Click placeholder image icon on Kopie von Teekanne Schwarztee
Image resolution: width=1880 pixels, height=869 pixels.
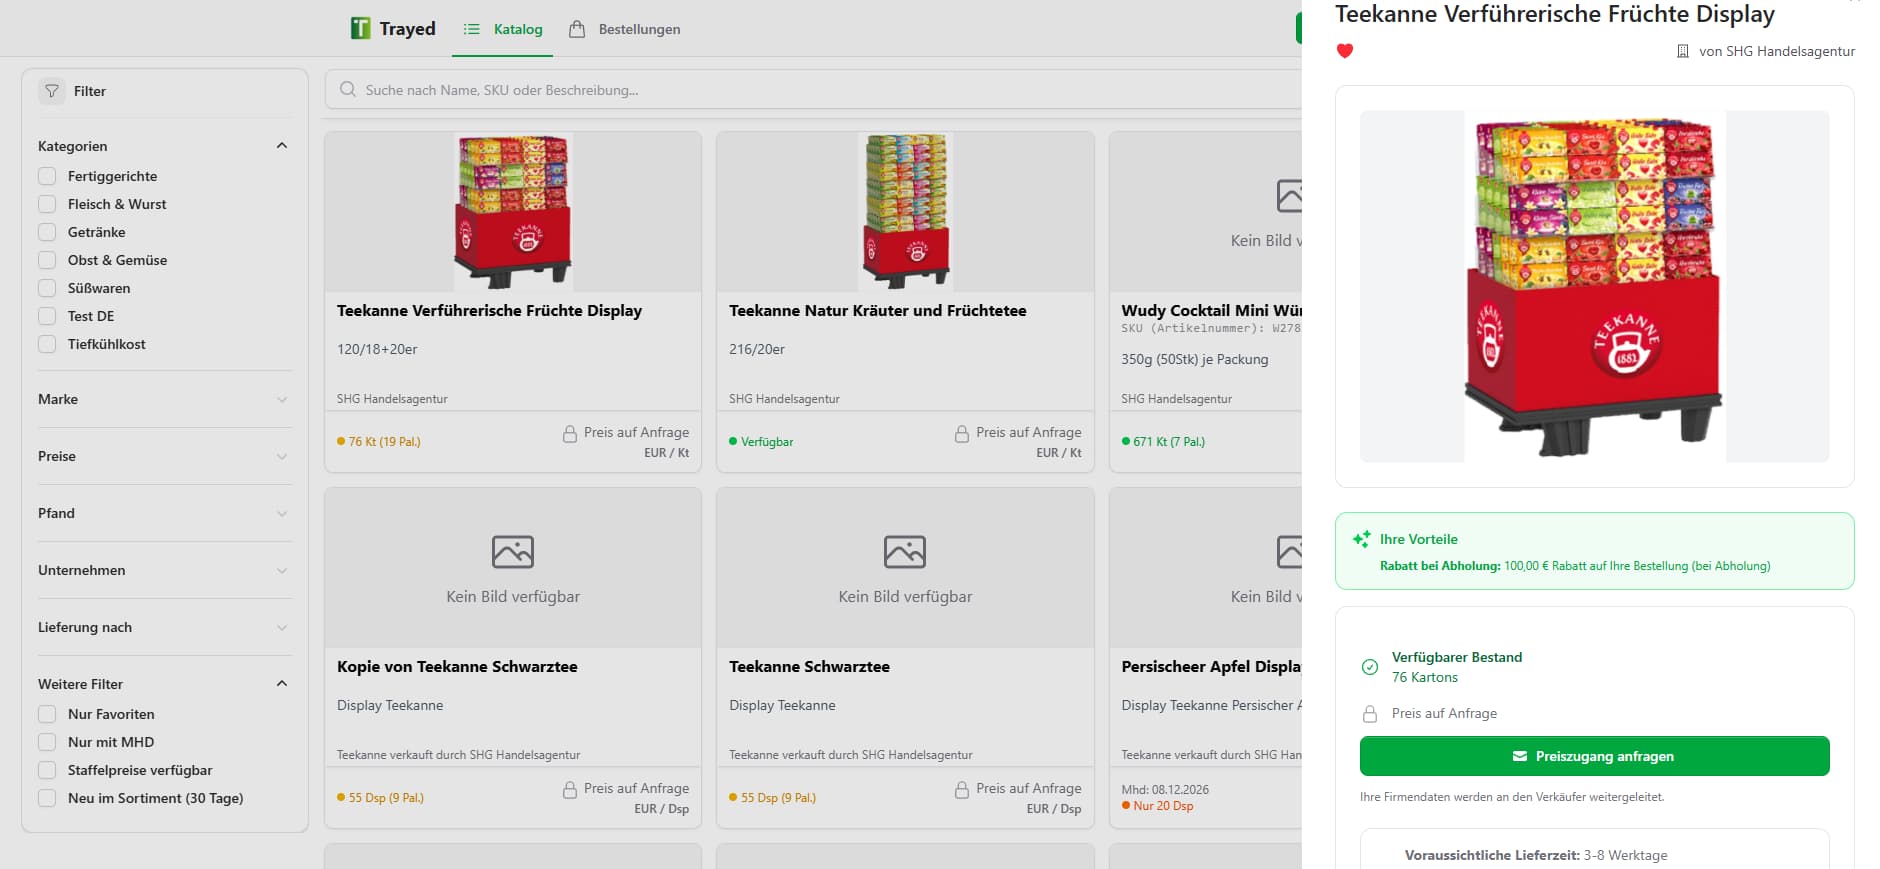pyautogui.click(x=513, y=552)
